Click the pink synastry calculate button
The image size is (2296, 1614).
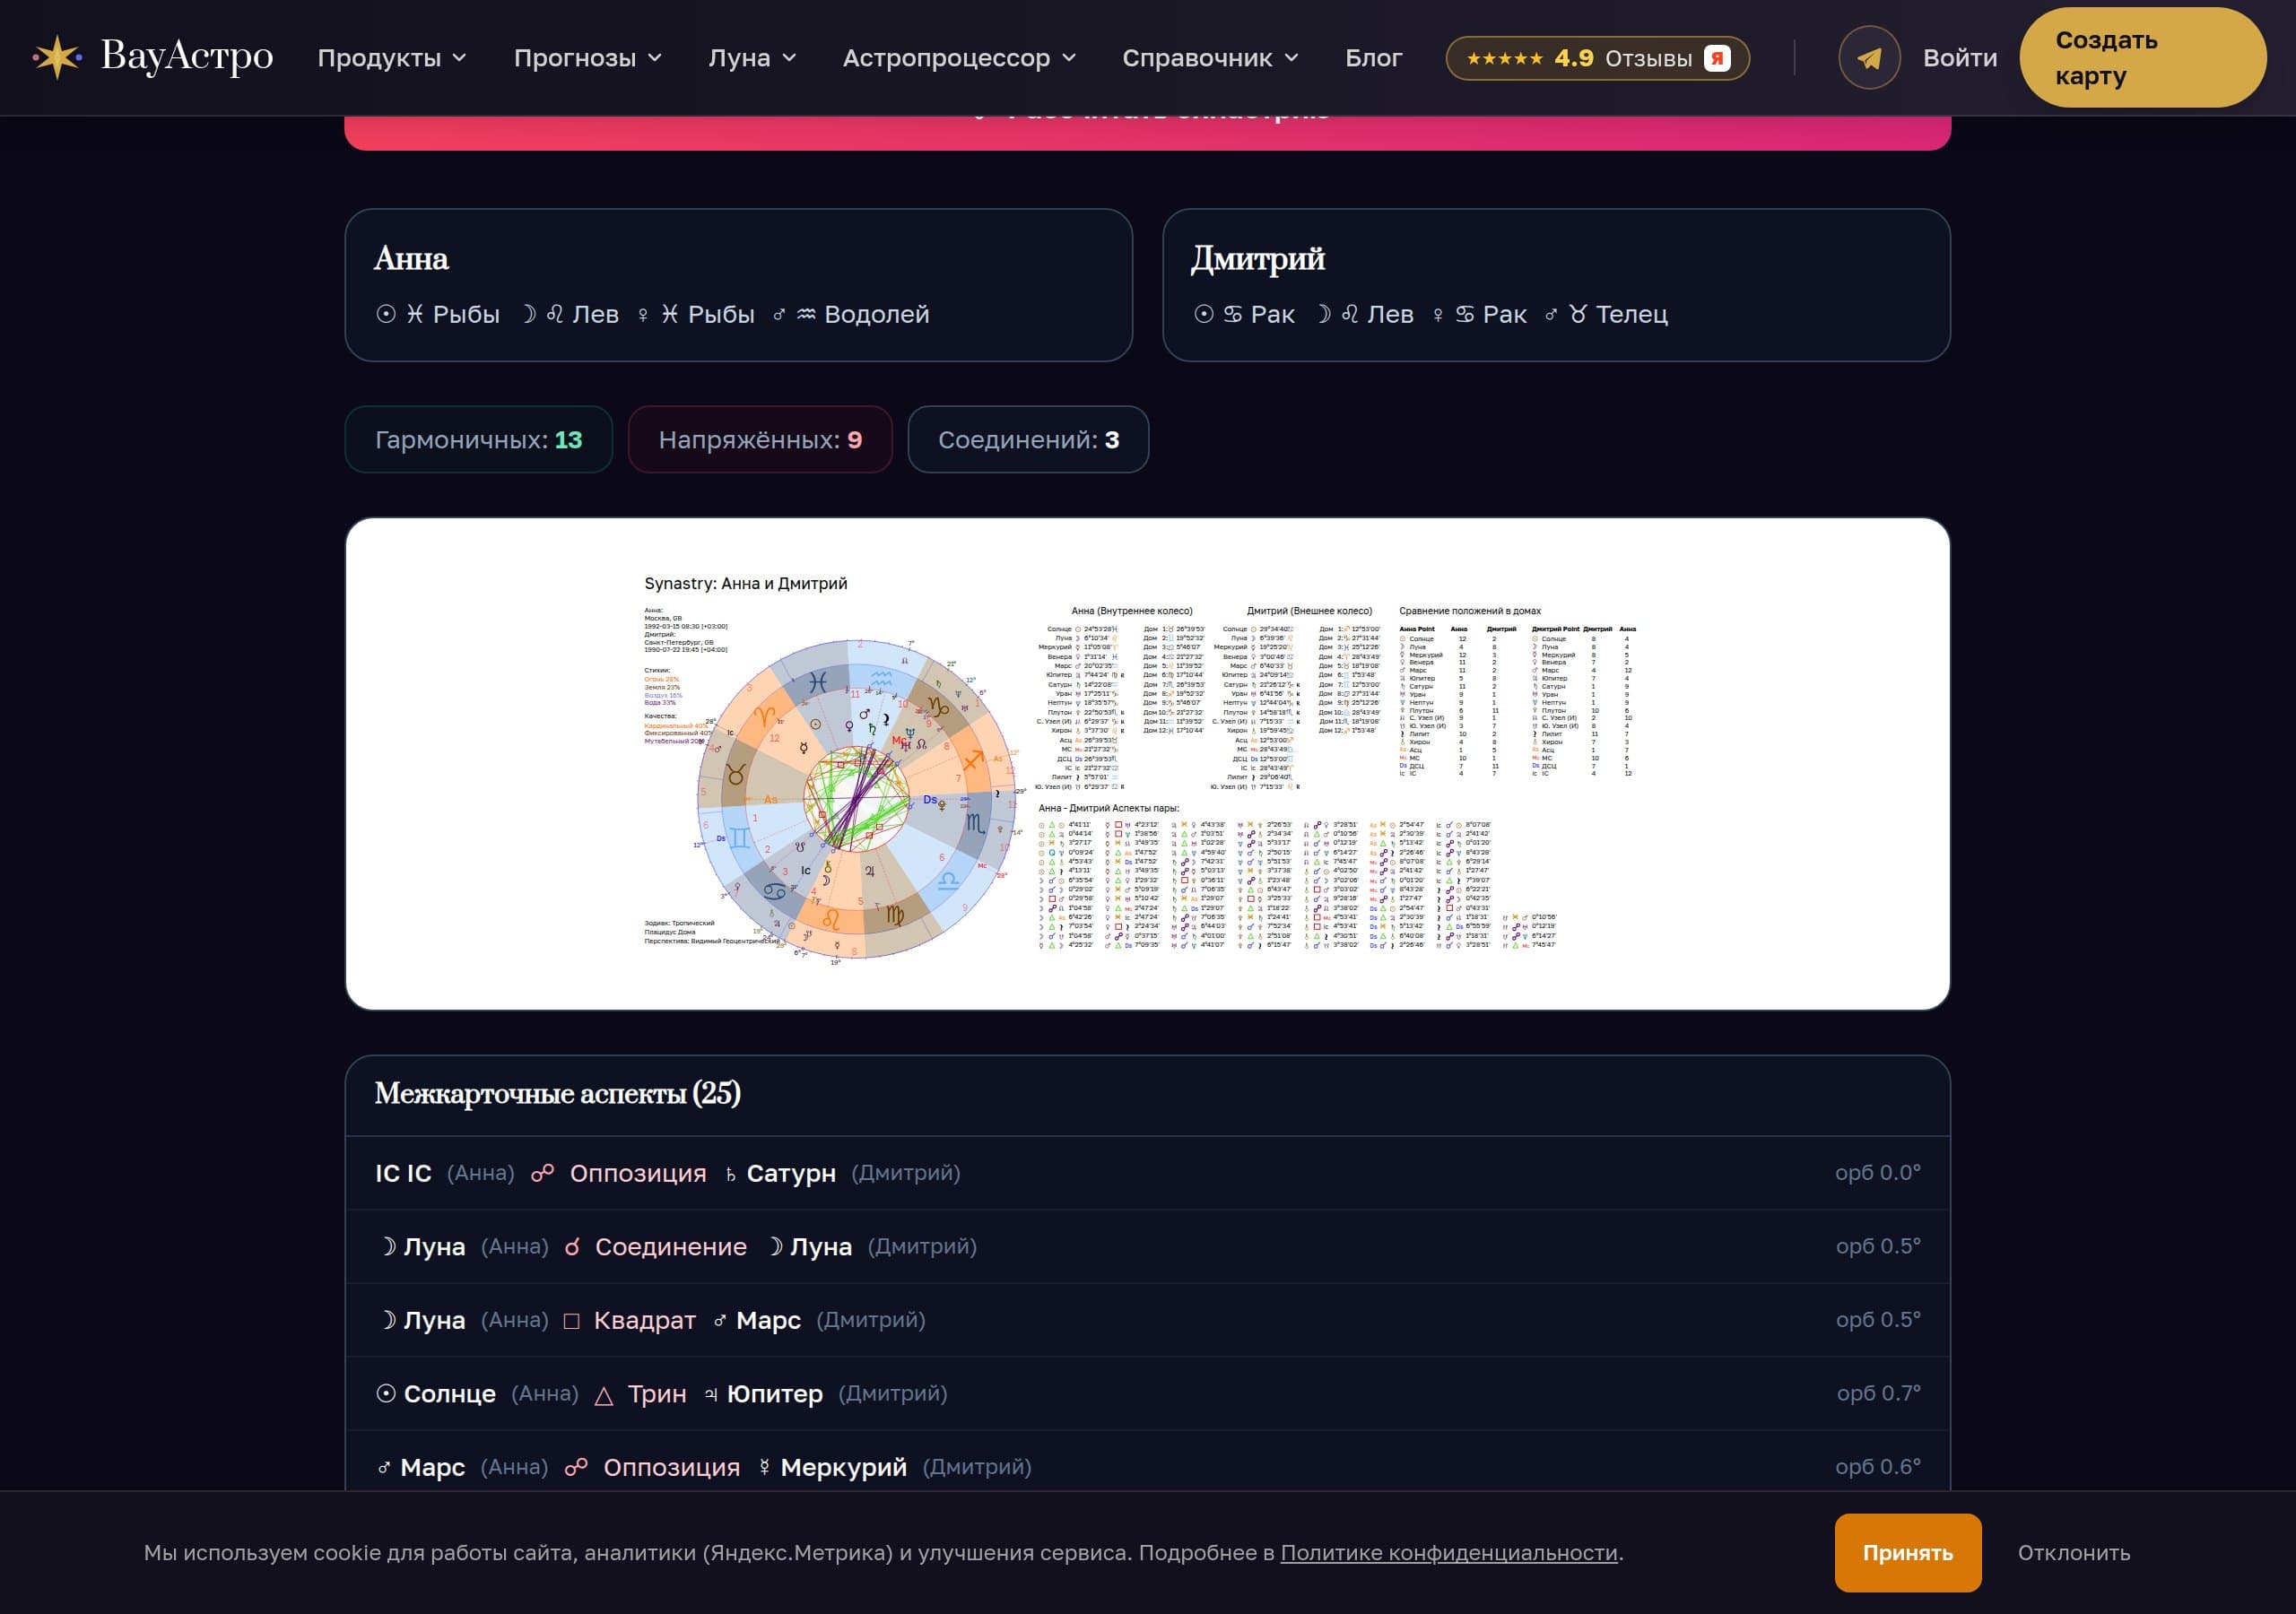click(1147, 132)
